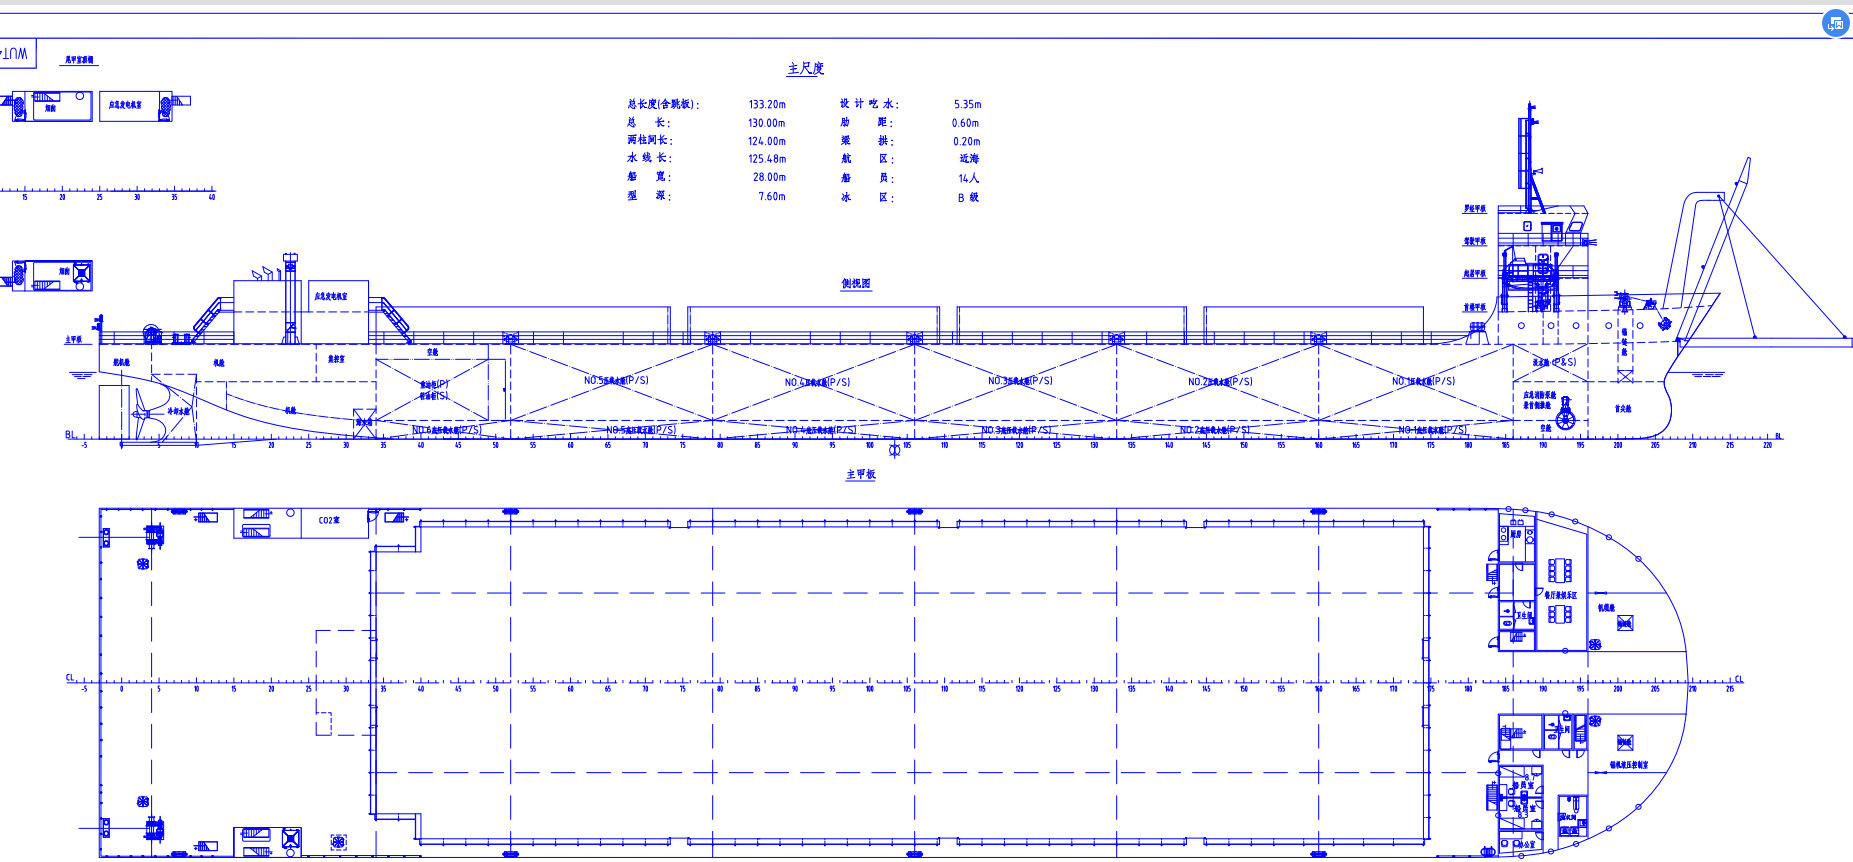1853x862 pixels.
Task: Click the centerline symbol below frame 105
Action: point(895,451)
